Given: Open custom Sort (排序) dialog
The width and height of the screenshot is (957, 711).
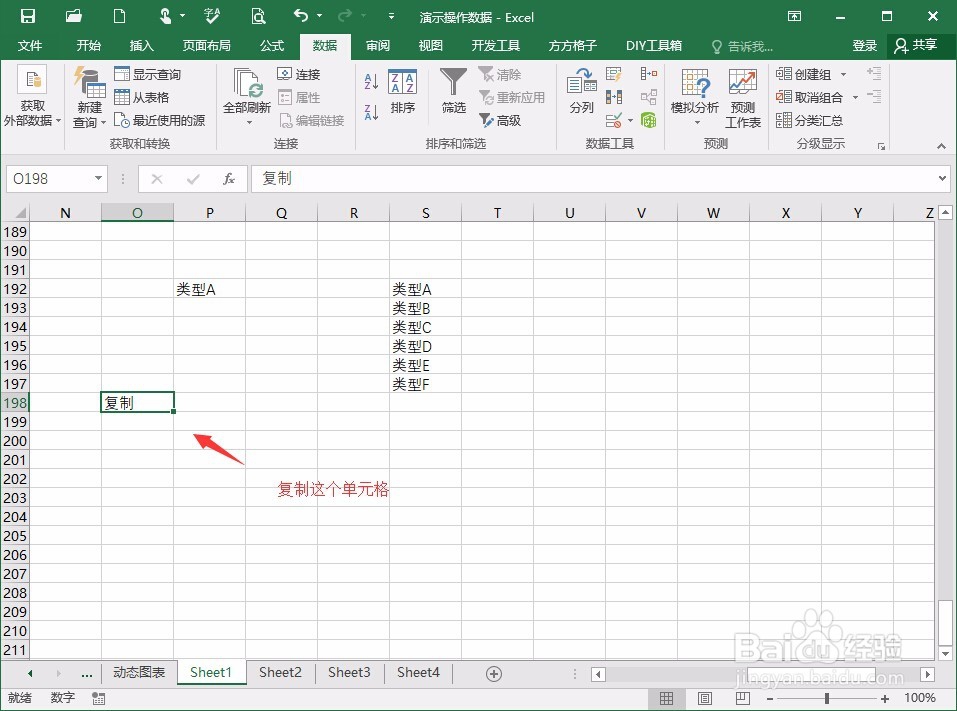Looking at the screenshot, I should point(403,92).
